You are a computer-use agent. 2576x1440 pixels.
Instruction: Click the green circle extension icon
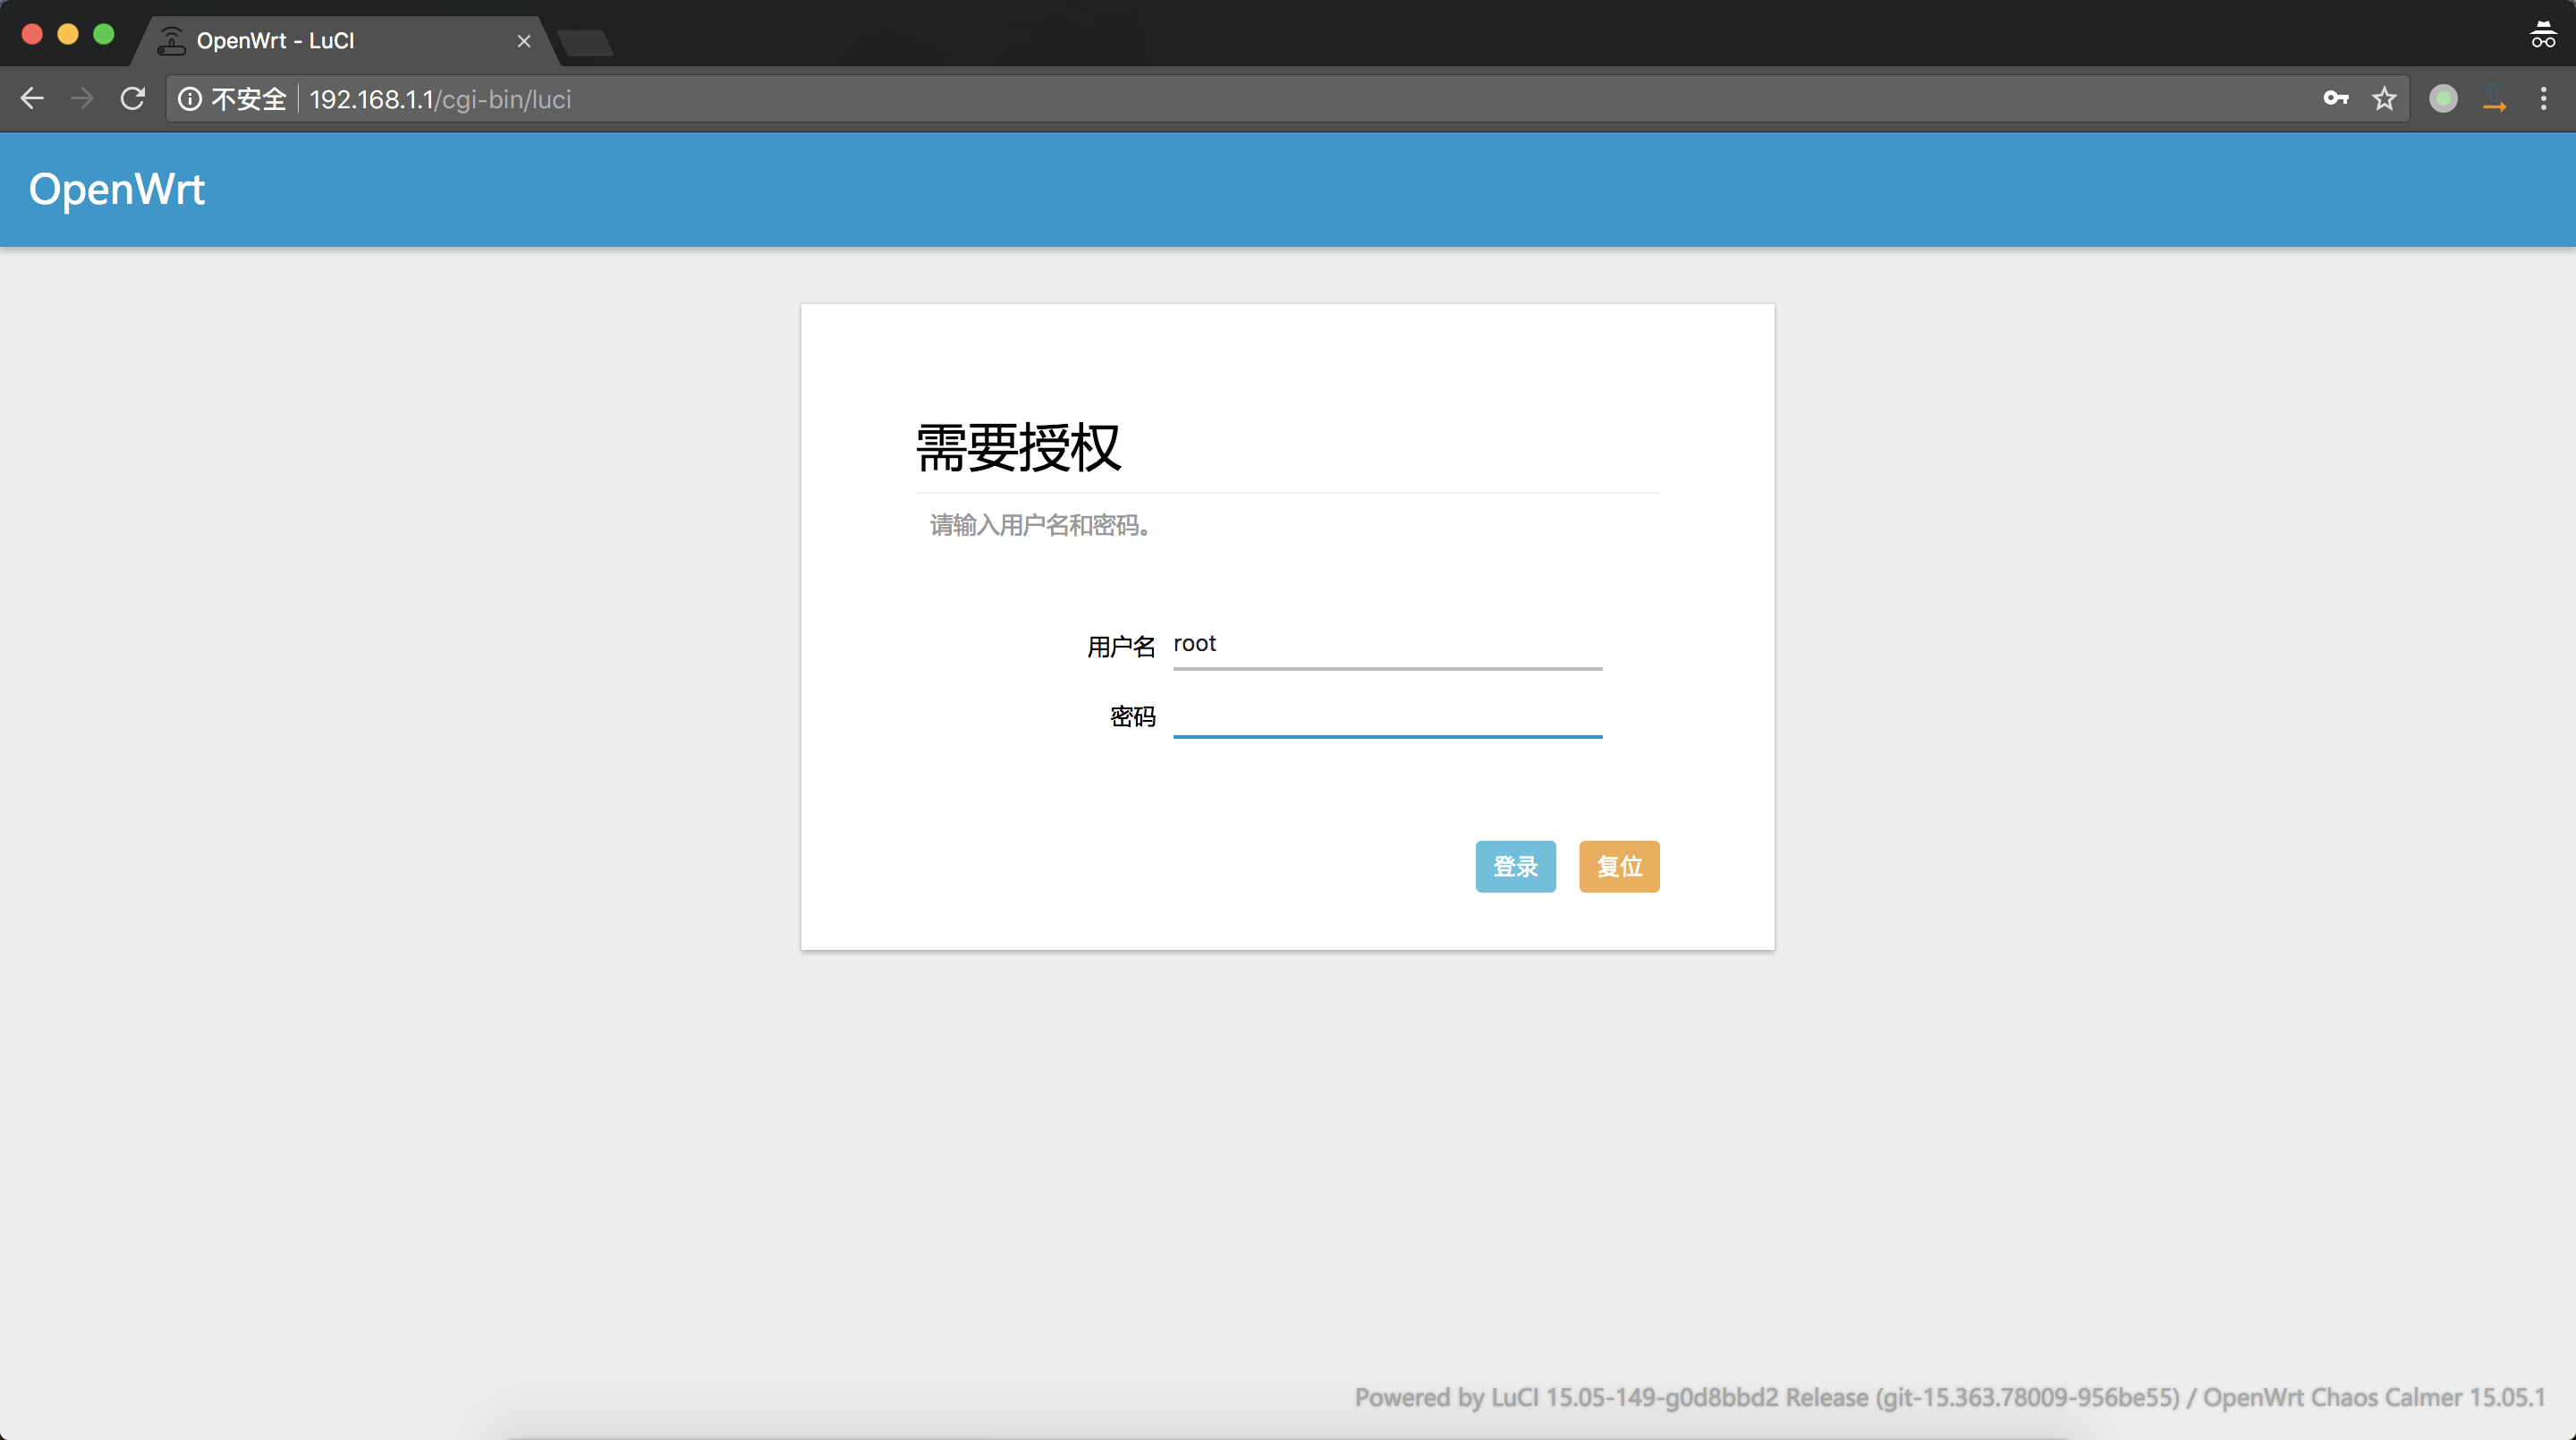point(2443,98)
